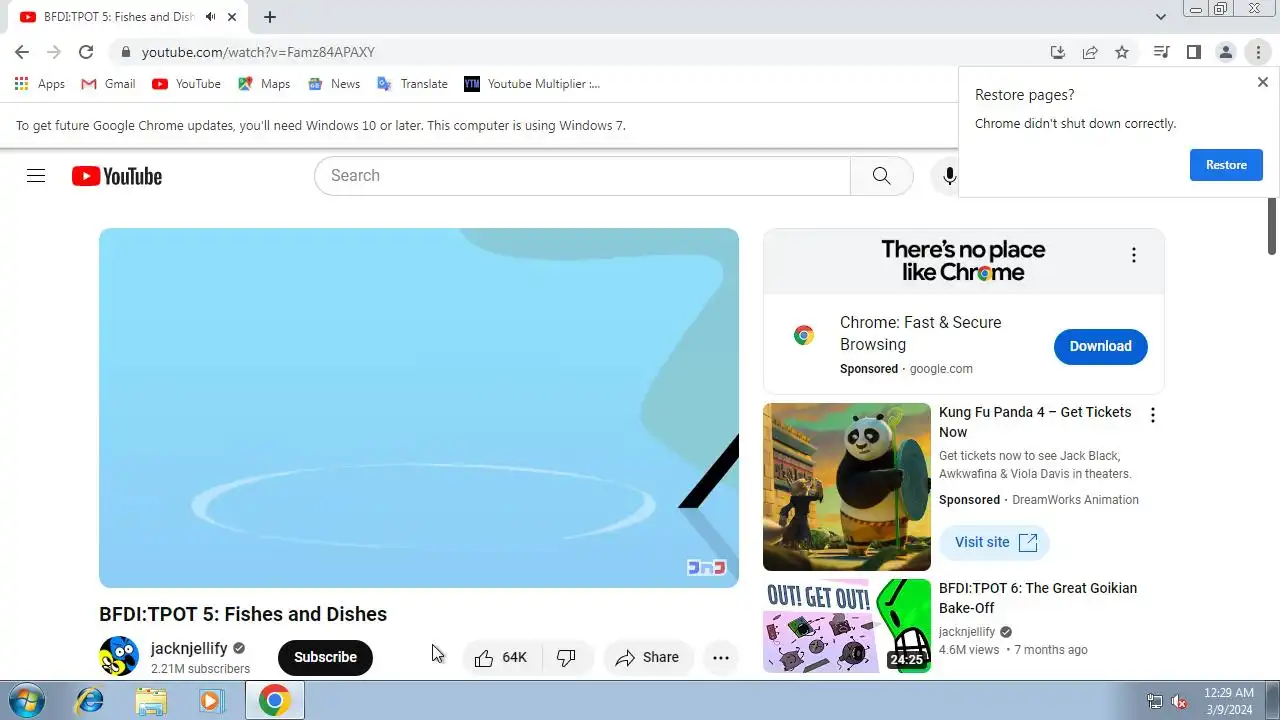
Task: Open the Chrome profile avatar
Action: [1225, 52]
